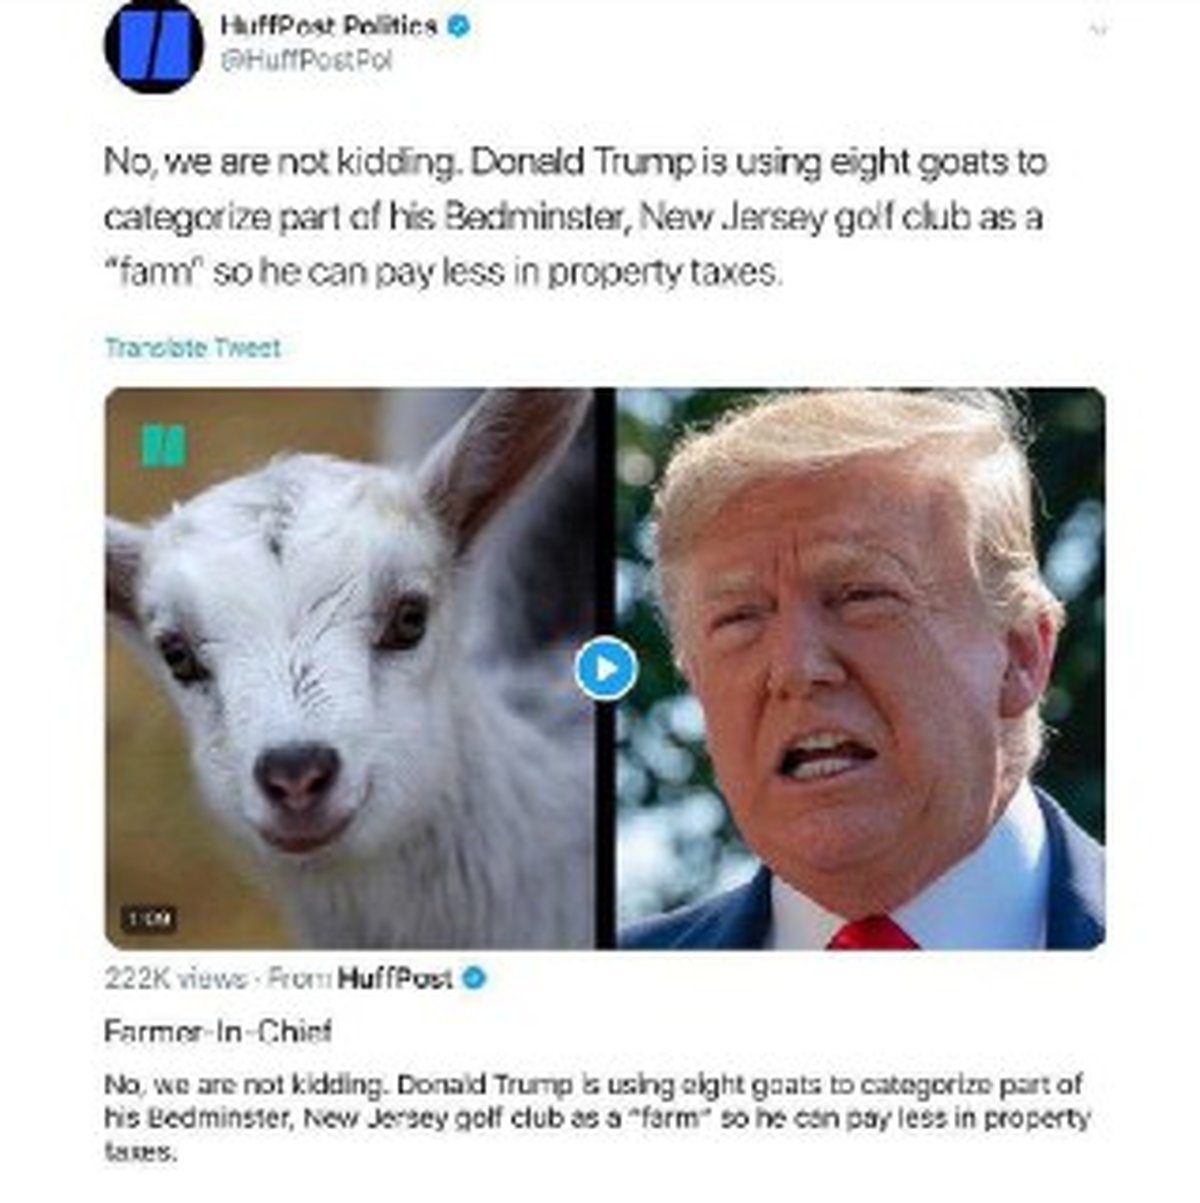Click the verified badge beside HuffPost Politics

(x=457, y=26)
